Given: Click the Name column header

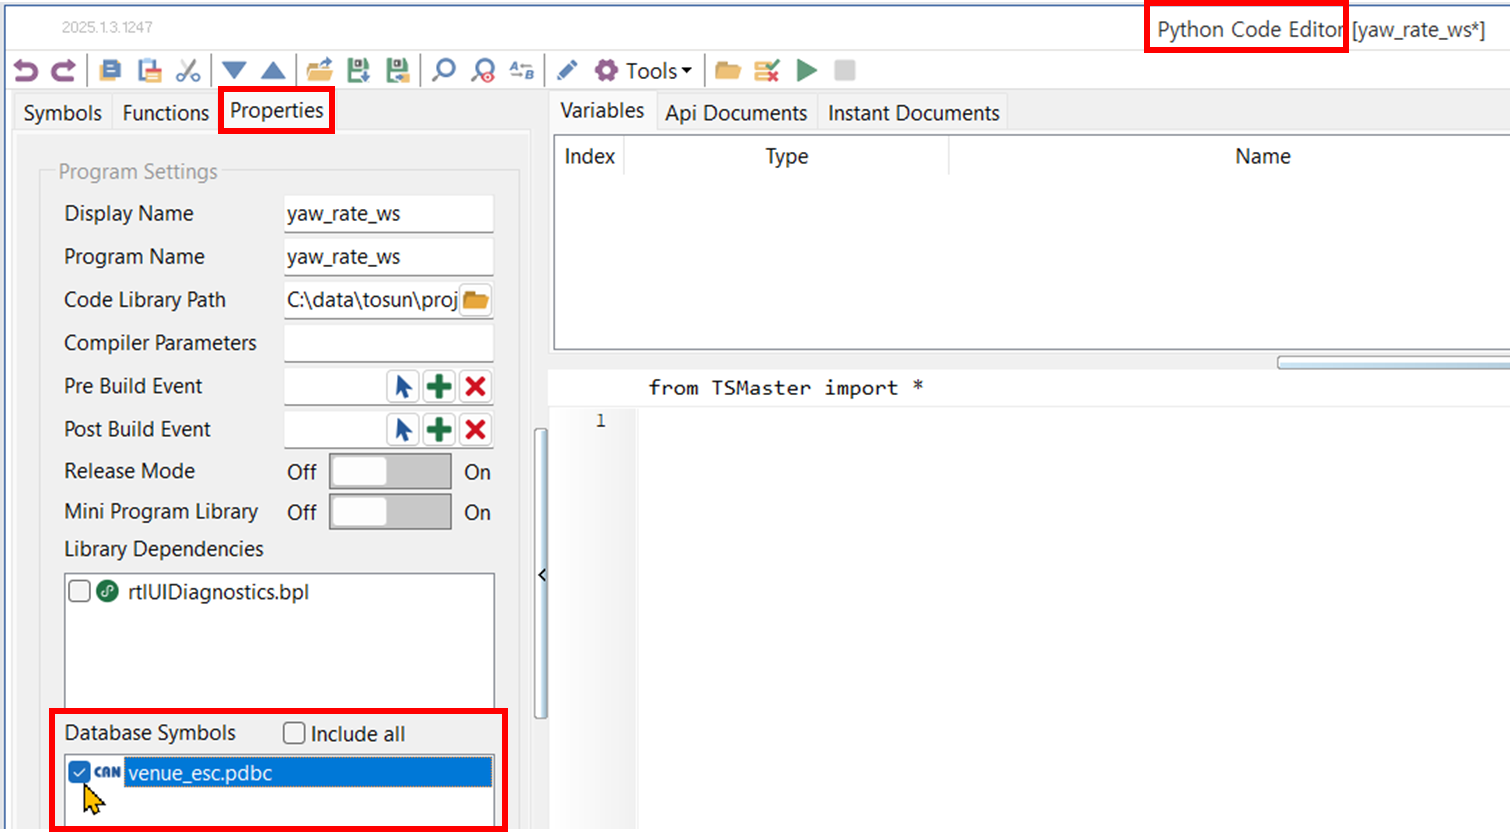Looking at the screenshot, I should 1262,156.
